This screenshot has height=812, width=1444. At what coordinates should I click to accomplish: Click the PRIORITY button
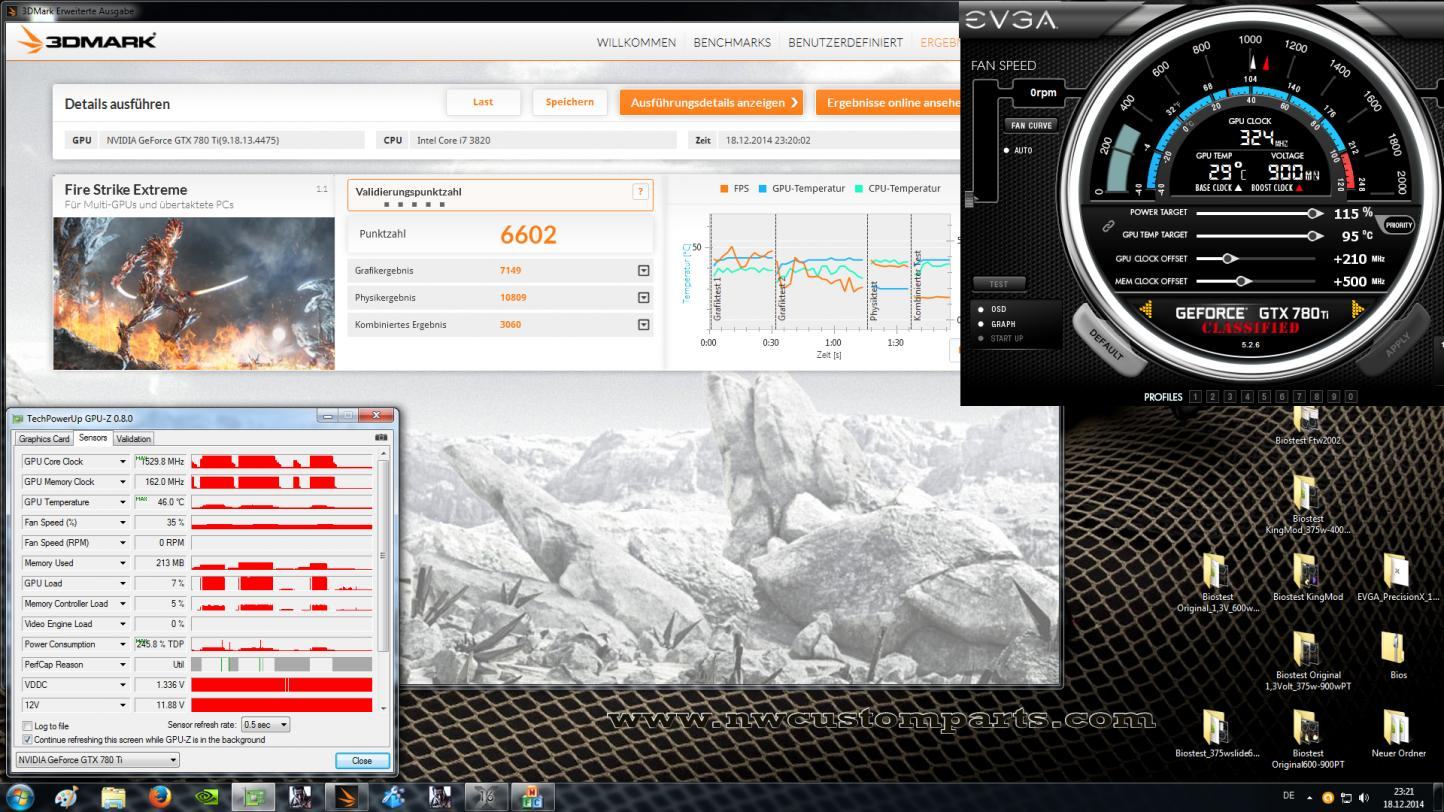[x=1399, y=225]
